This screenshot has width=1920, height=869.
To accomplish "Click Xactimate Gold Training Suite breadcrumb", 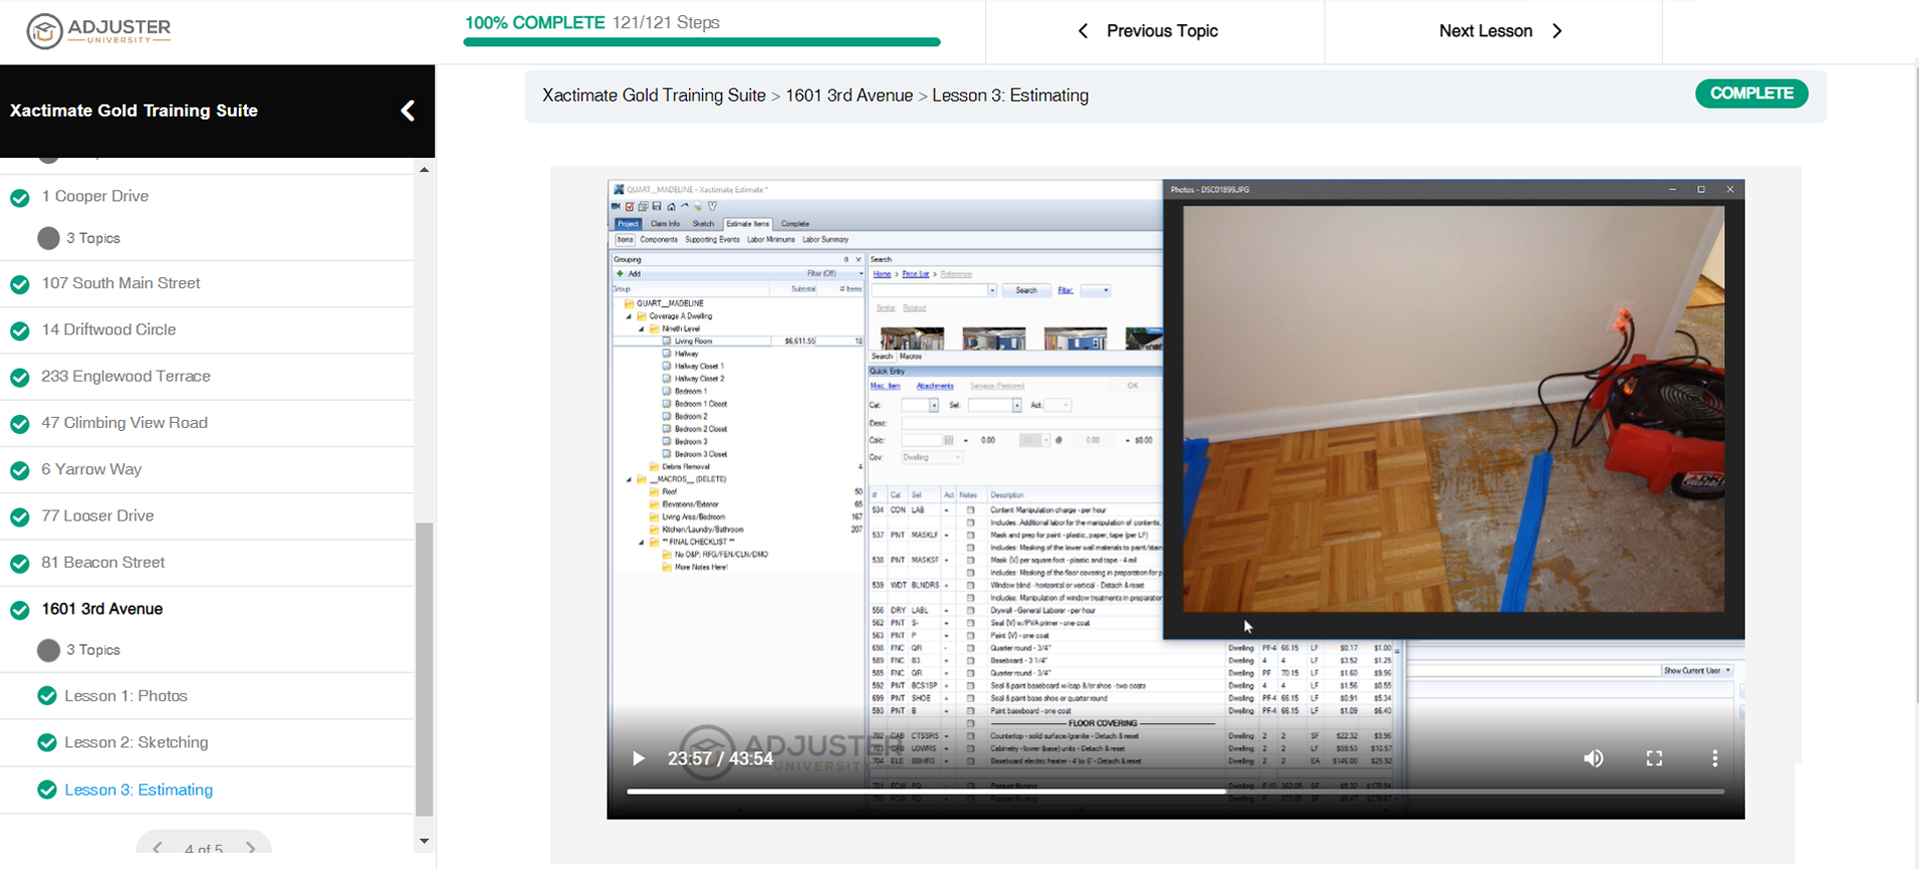I will [x=653, y=96].
